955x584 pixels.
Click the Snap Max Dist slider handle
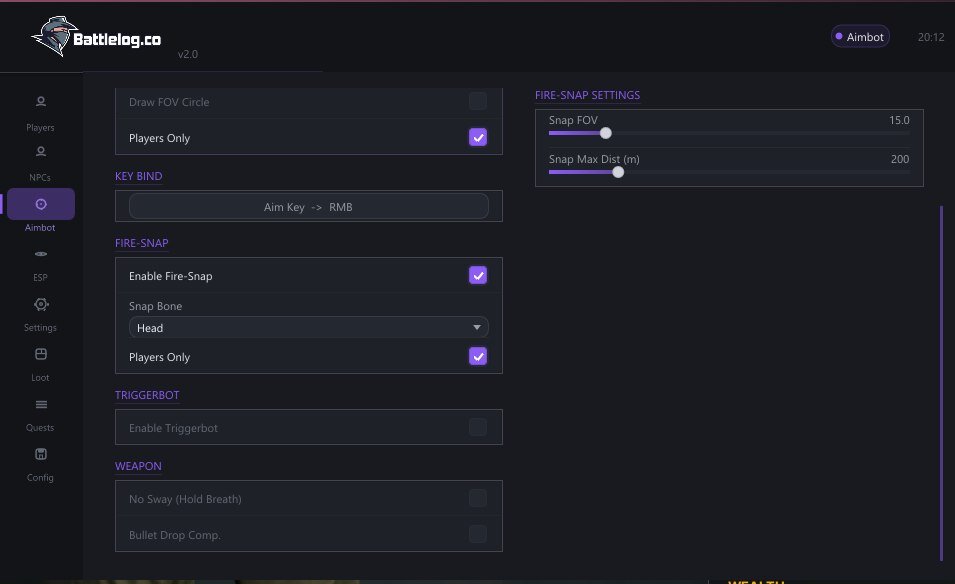coord(618,172)
